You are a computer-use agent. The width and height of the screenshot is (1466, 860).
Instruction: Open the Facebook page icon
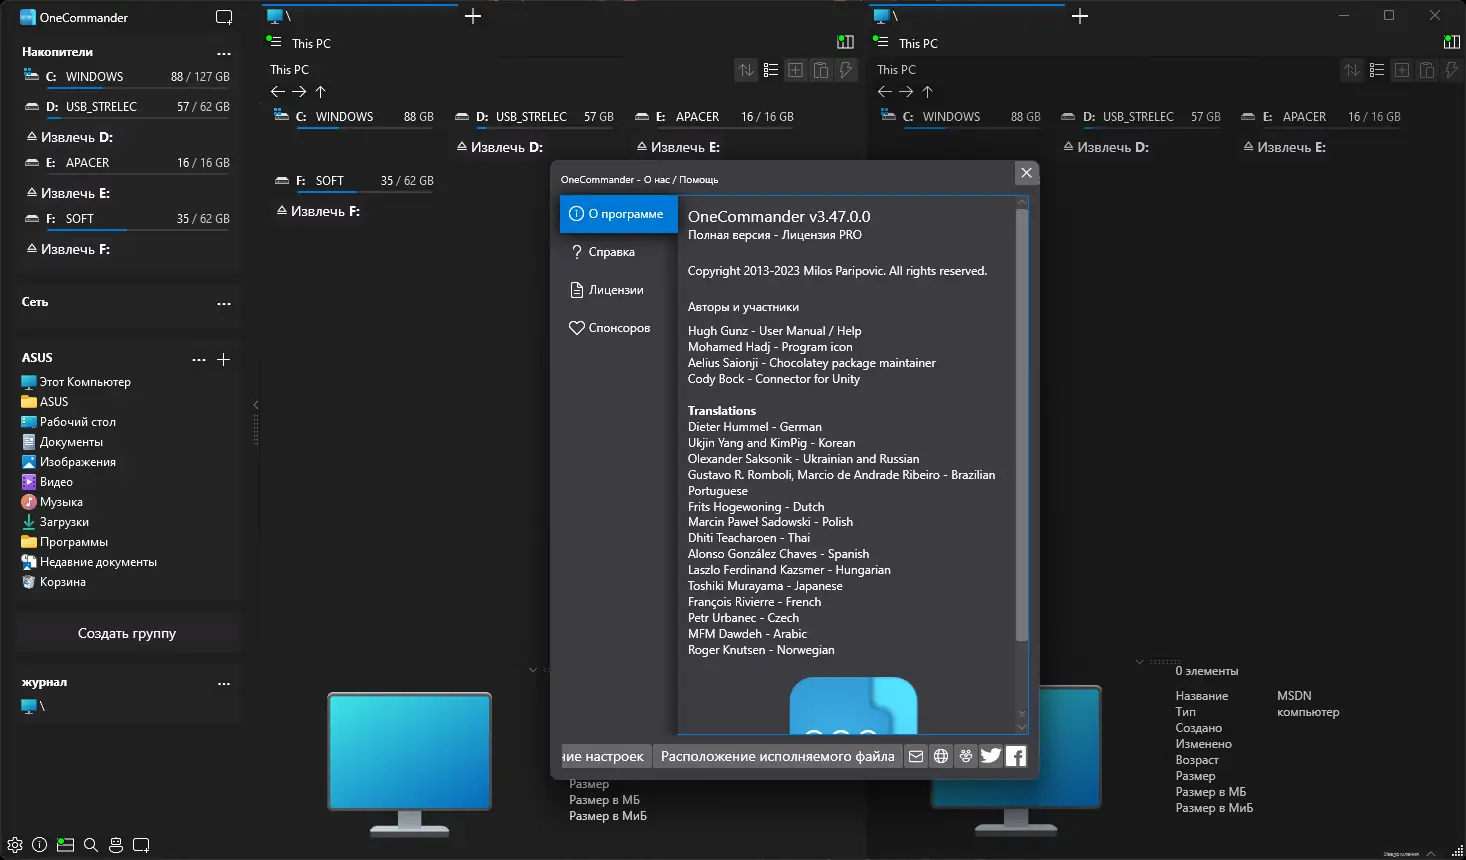tap(1015, 756)
